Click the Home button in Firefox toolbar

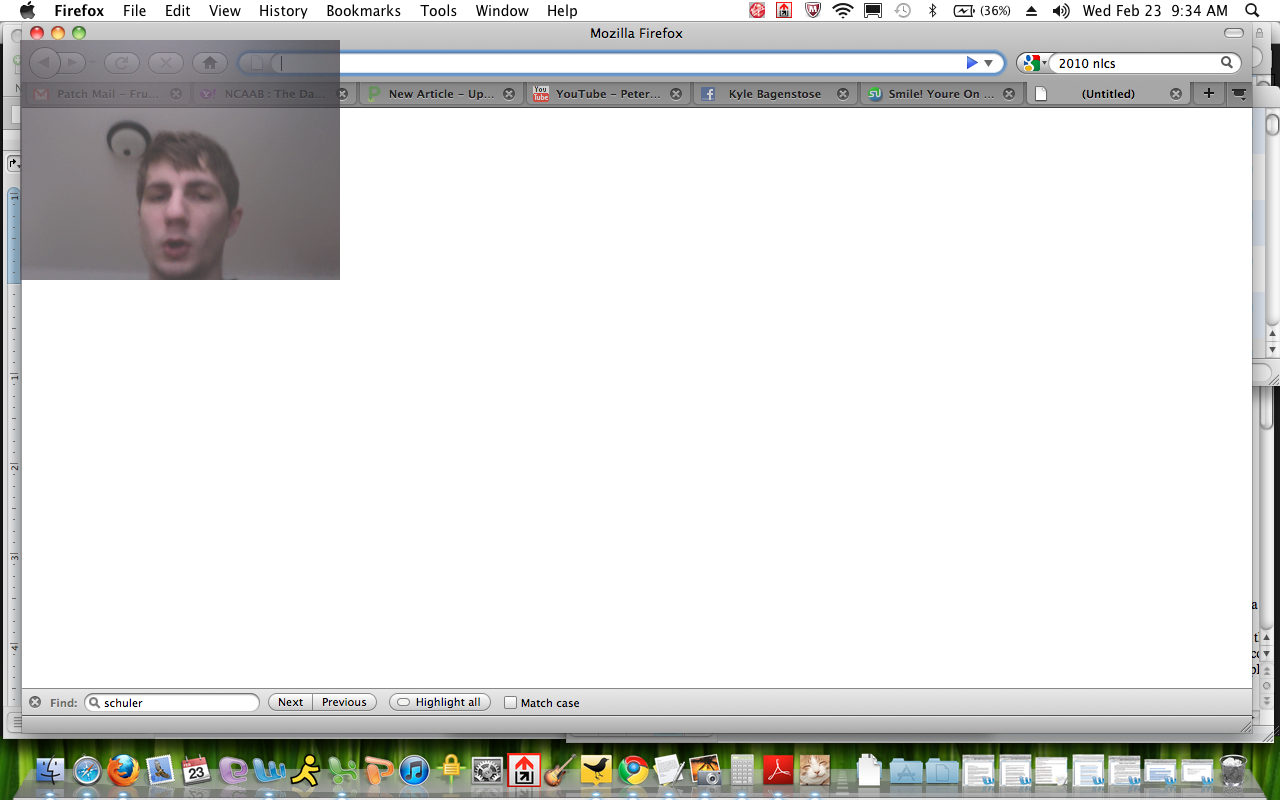(209, 63)
